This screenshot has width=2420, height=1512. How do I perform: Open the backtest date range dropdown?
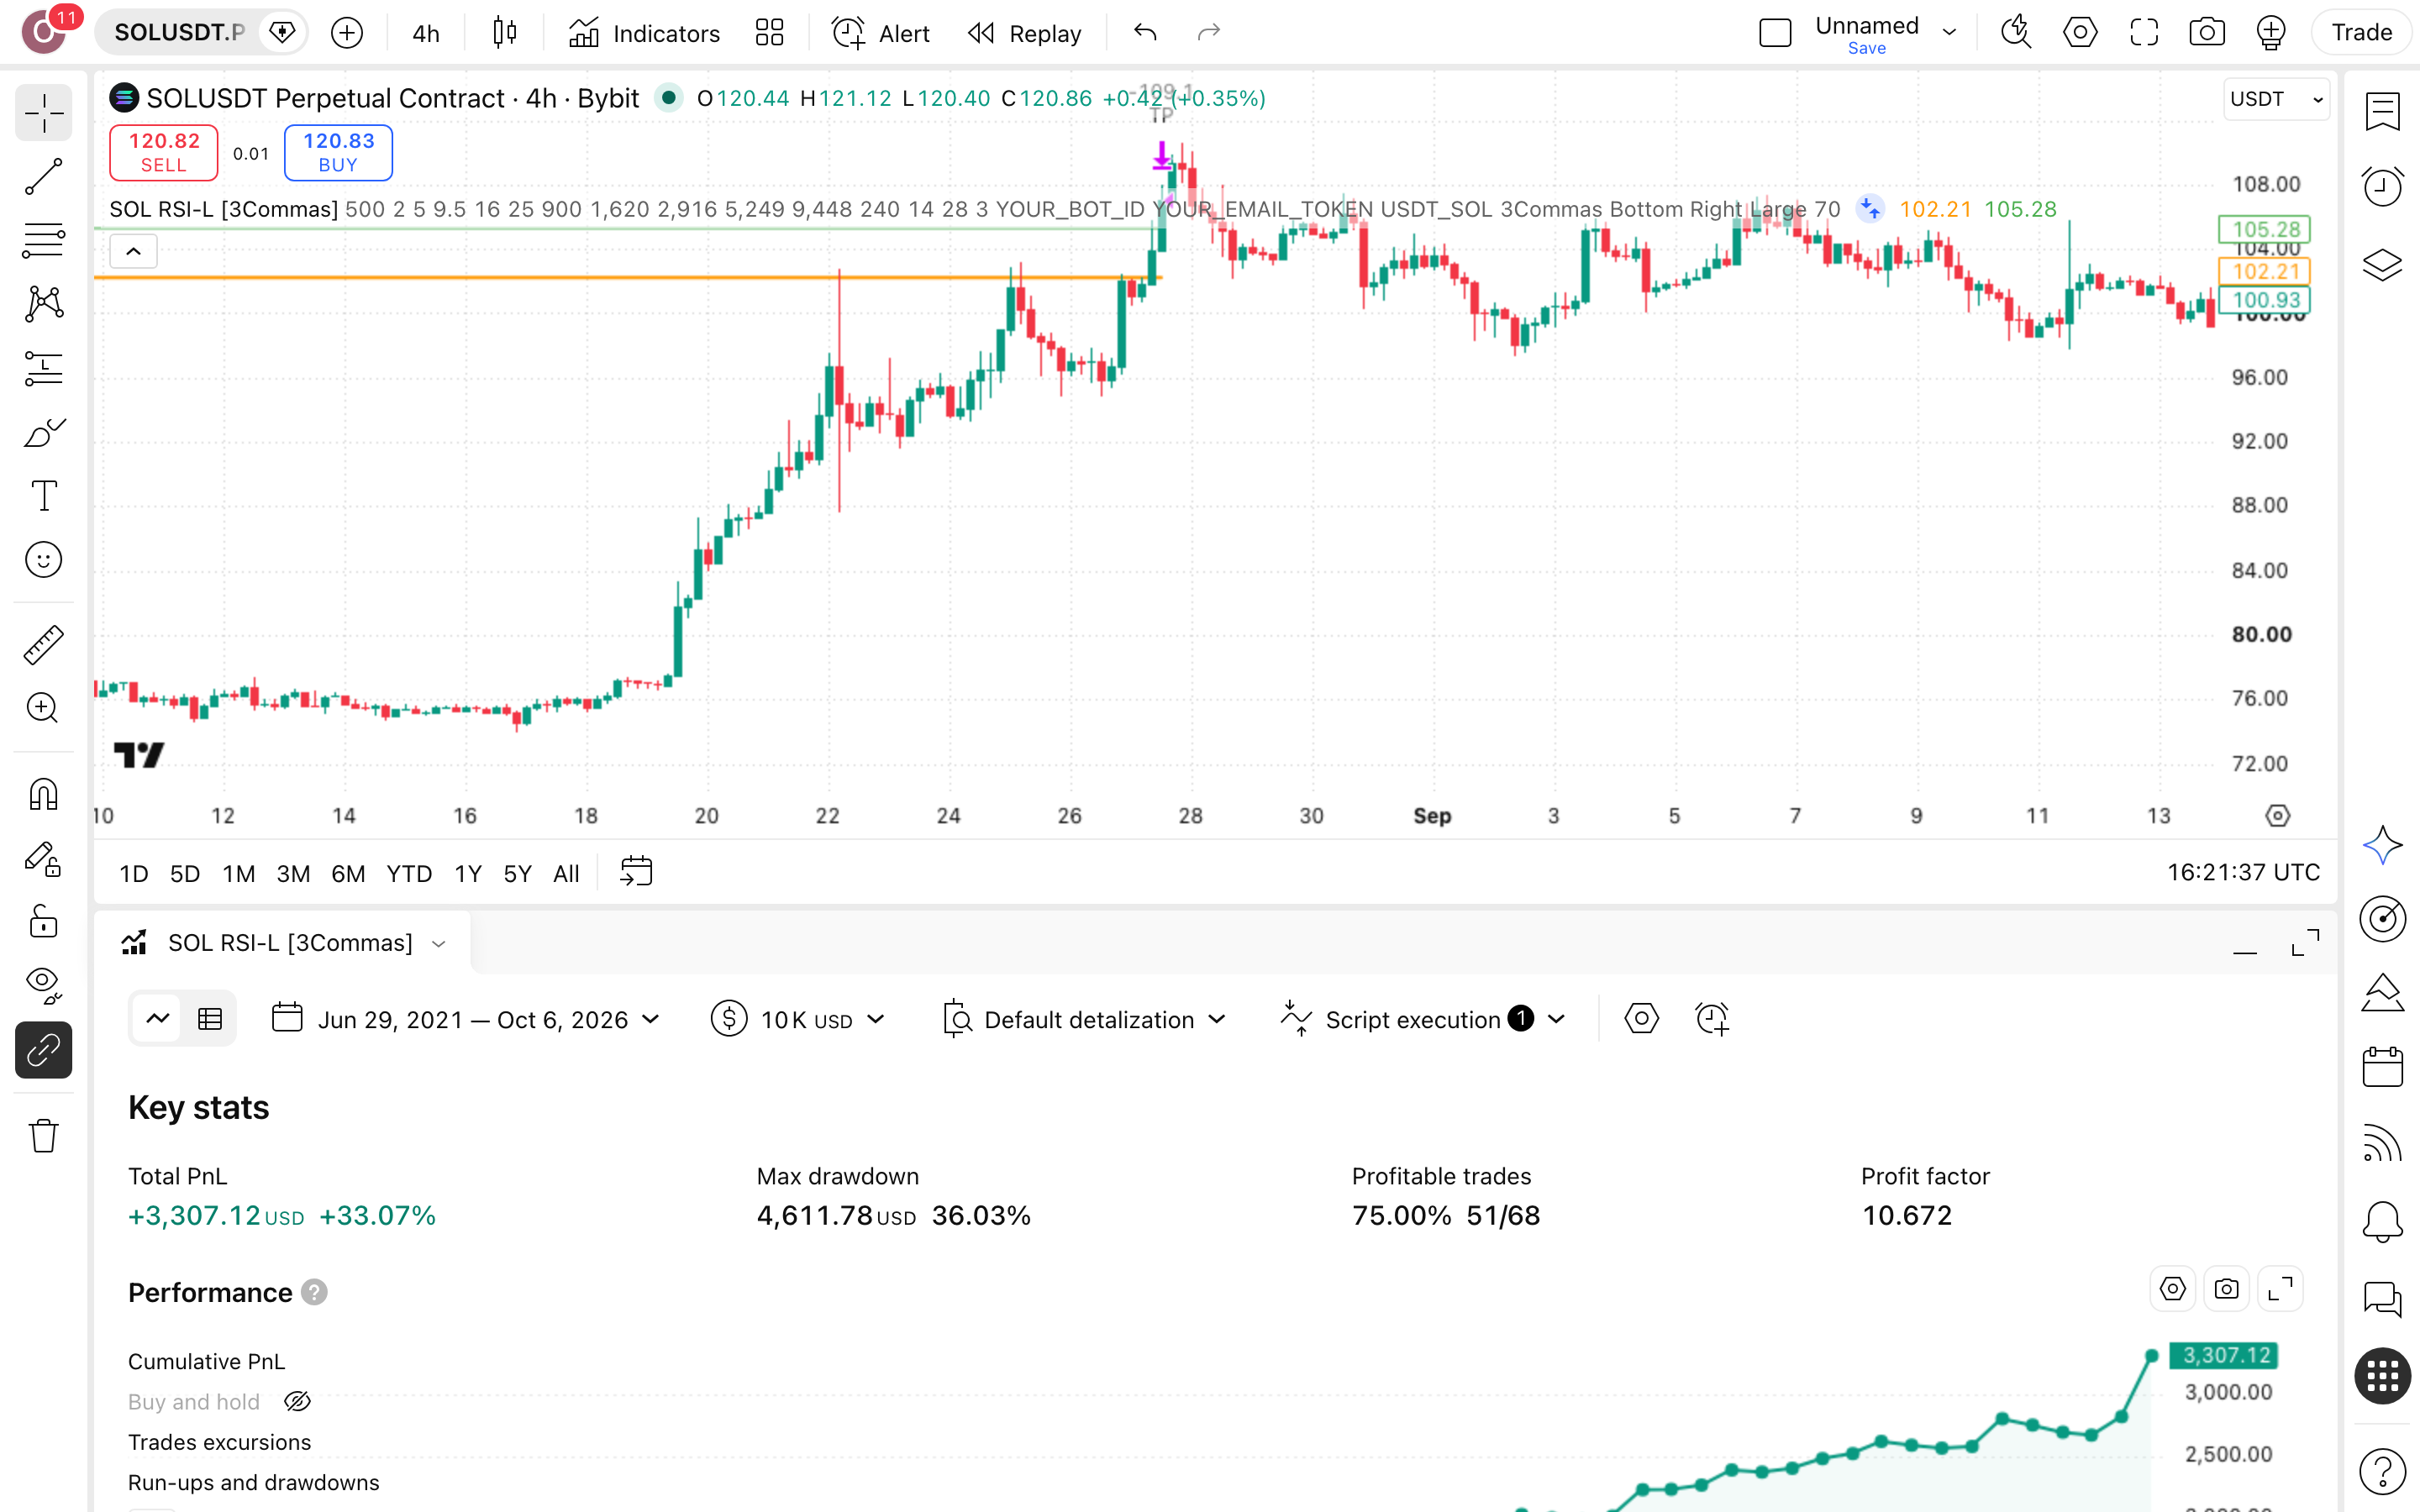point(466,1019)
